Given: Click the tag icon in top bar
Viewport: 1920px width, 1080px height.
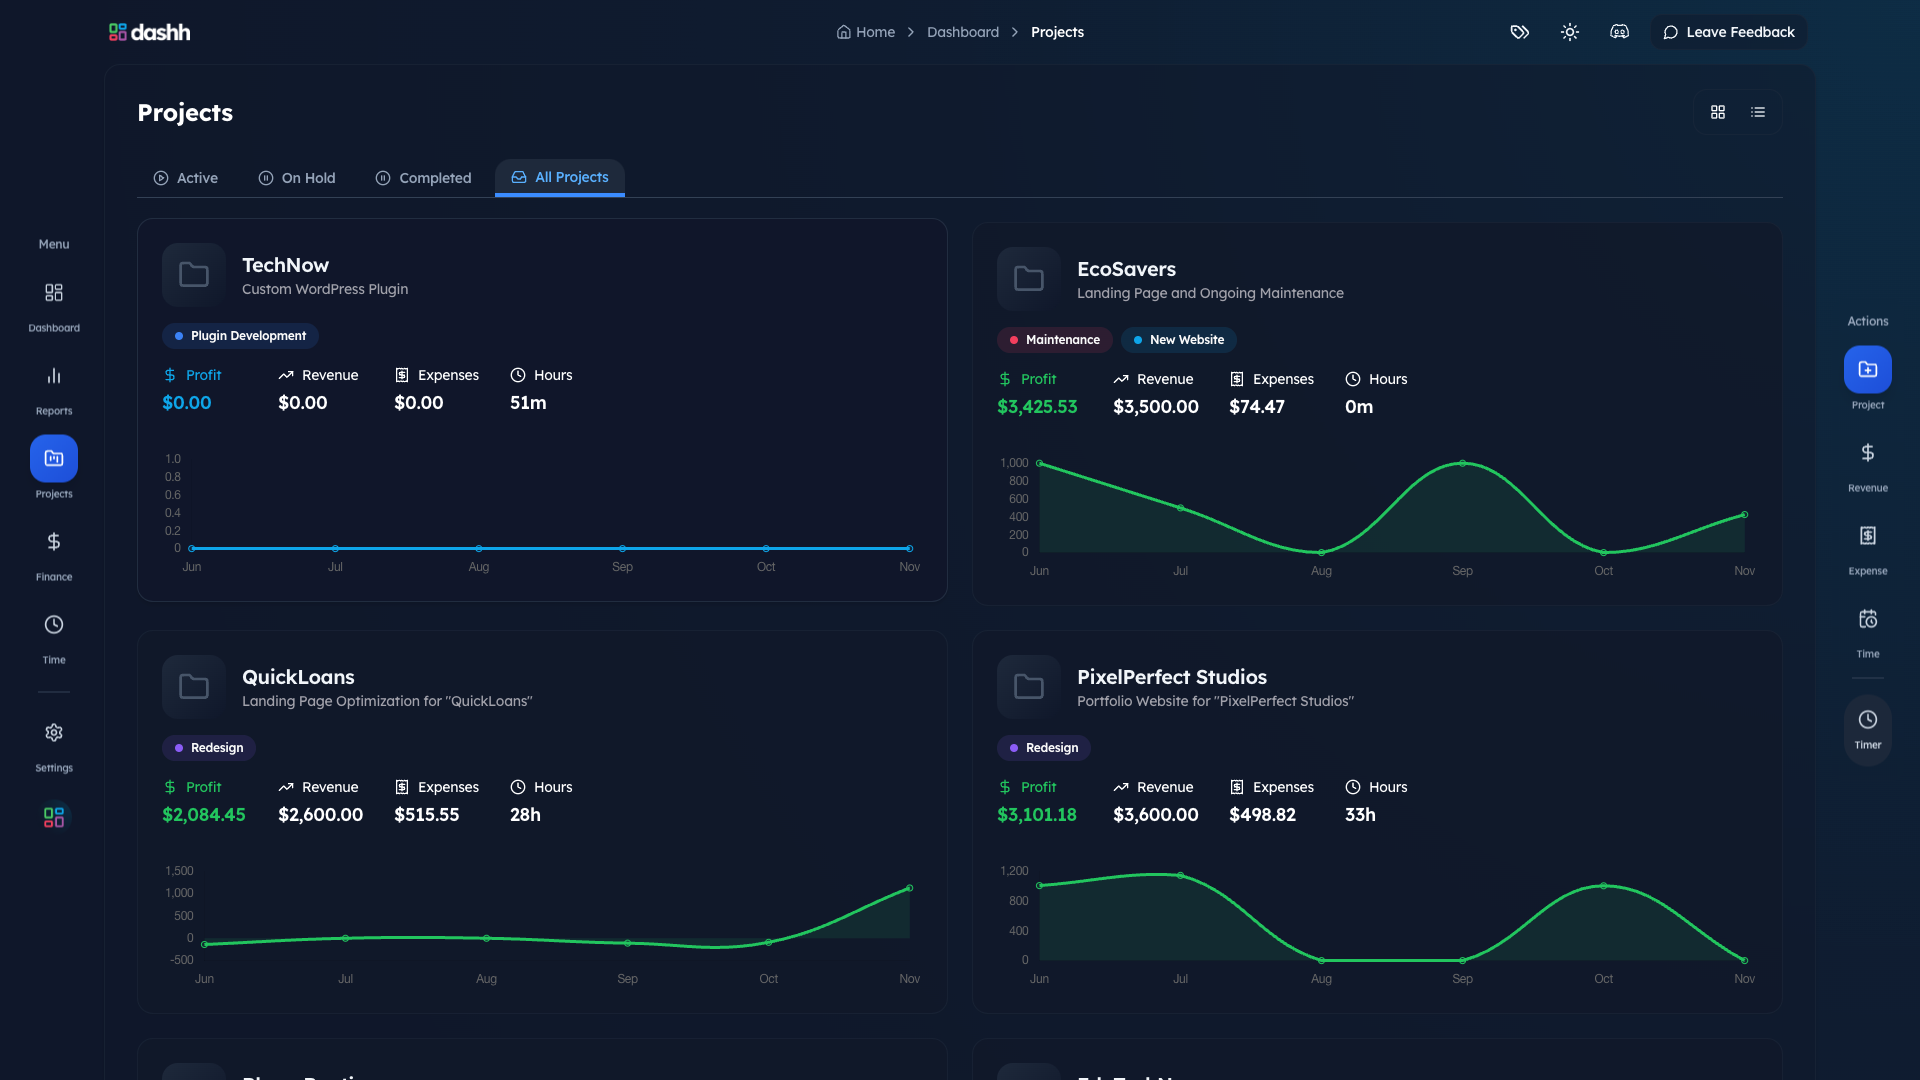Looking at the screenshot, I should 1519,32.
